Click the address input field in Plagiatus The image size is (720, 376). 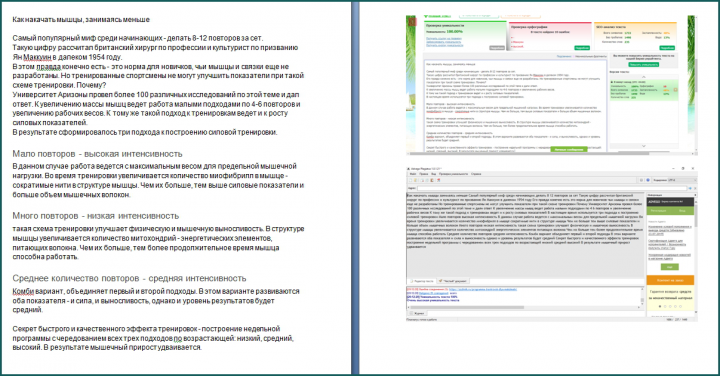click(x=552, y=188)
